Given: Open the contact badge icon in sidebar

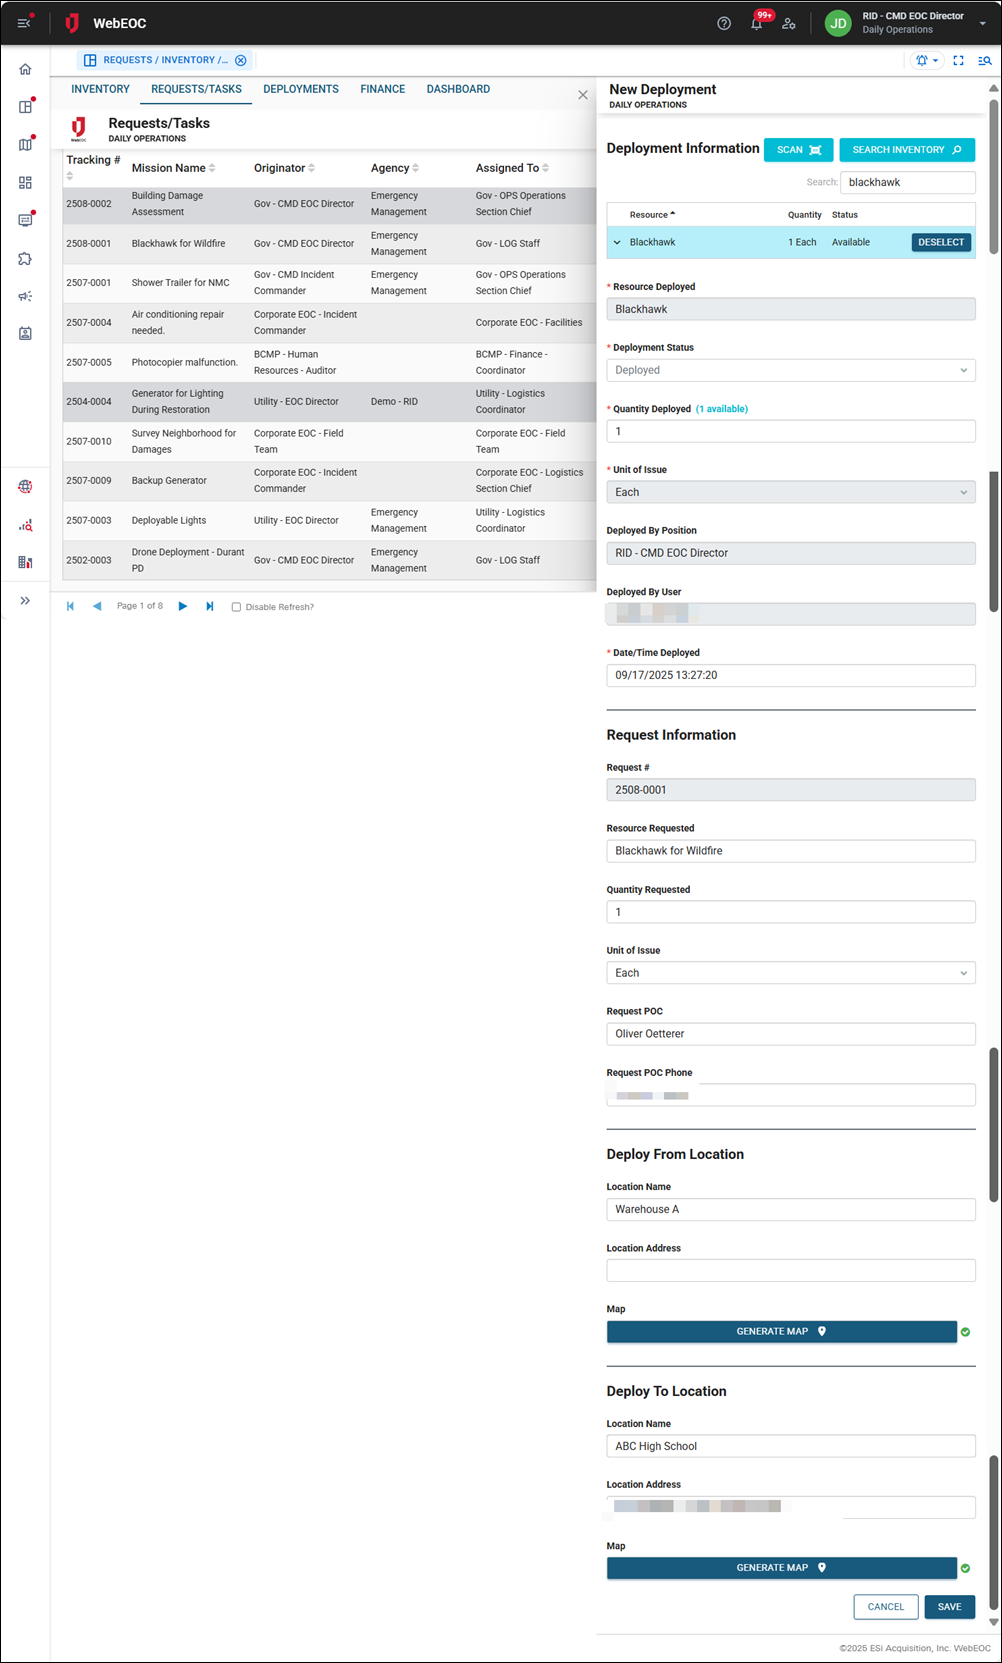Looking at the screenshot, I should (25, 333).
